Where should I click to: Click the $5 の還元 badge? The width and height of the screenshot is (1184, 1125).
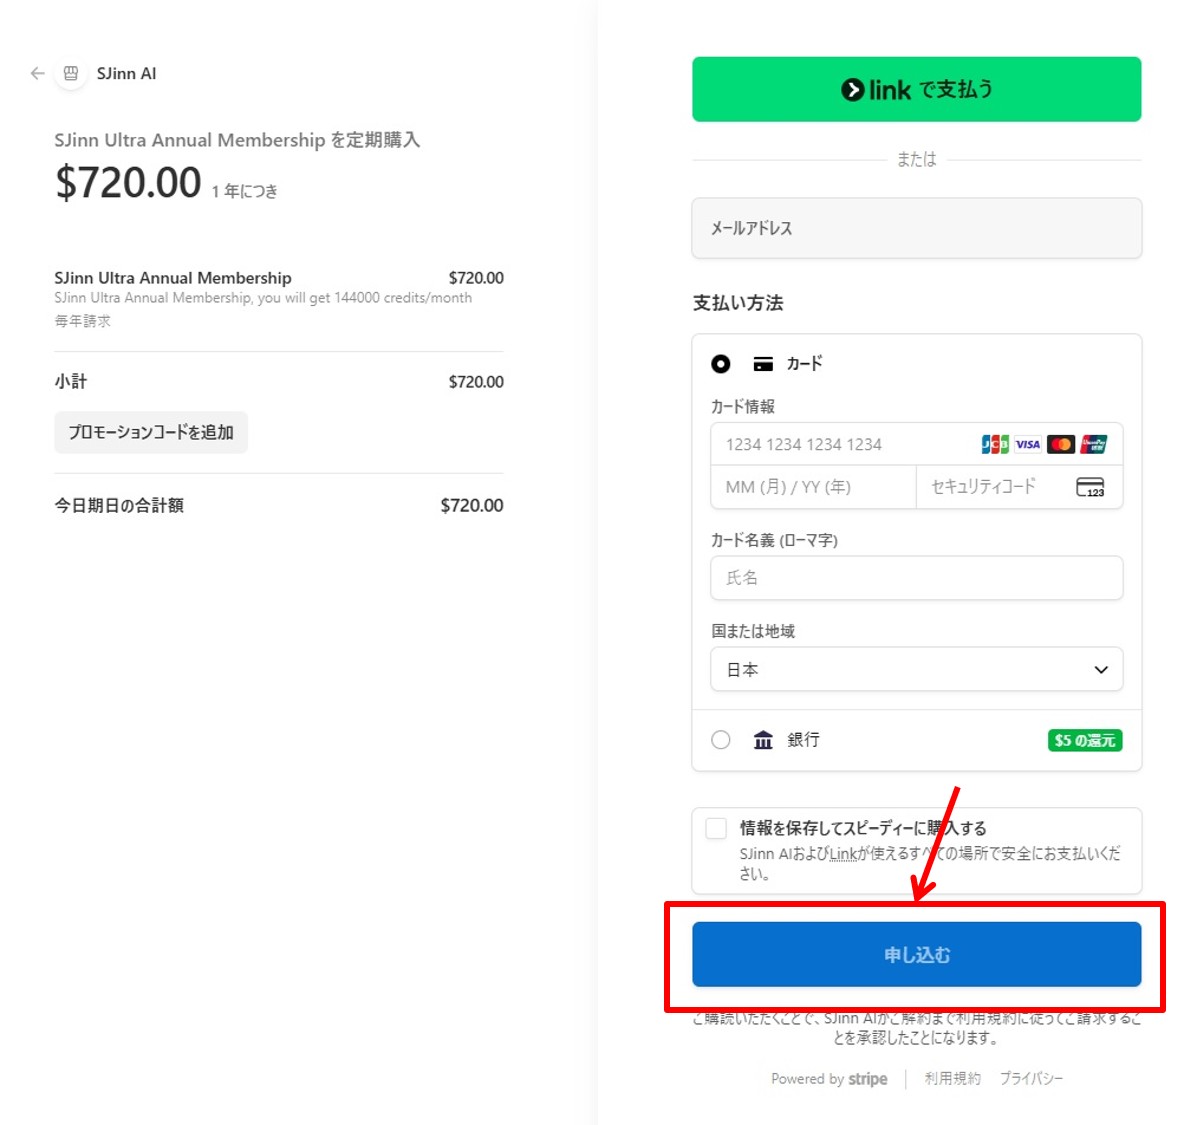pos(1084,740)
